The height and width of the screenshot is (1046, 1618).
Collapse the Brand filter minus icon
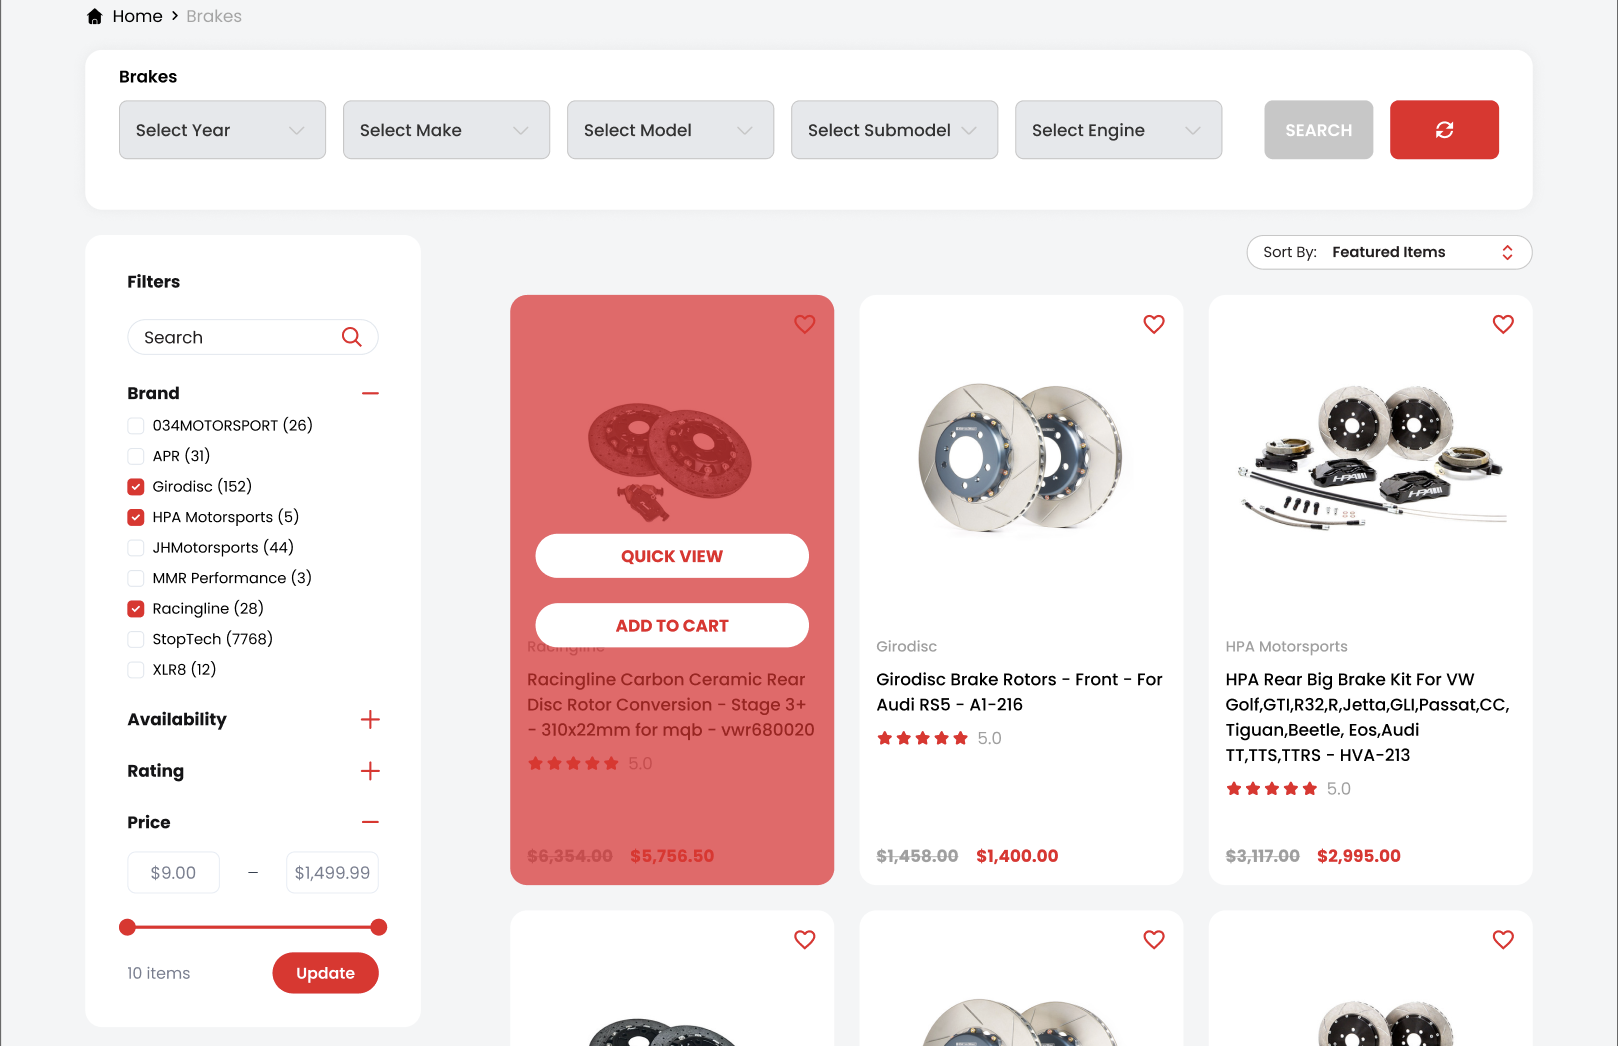point(370,393)
